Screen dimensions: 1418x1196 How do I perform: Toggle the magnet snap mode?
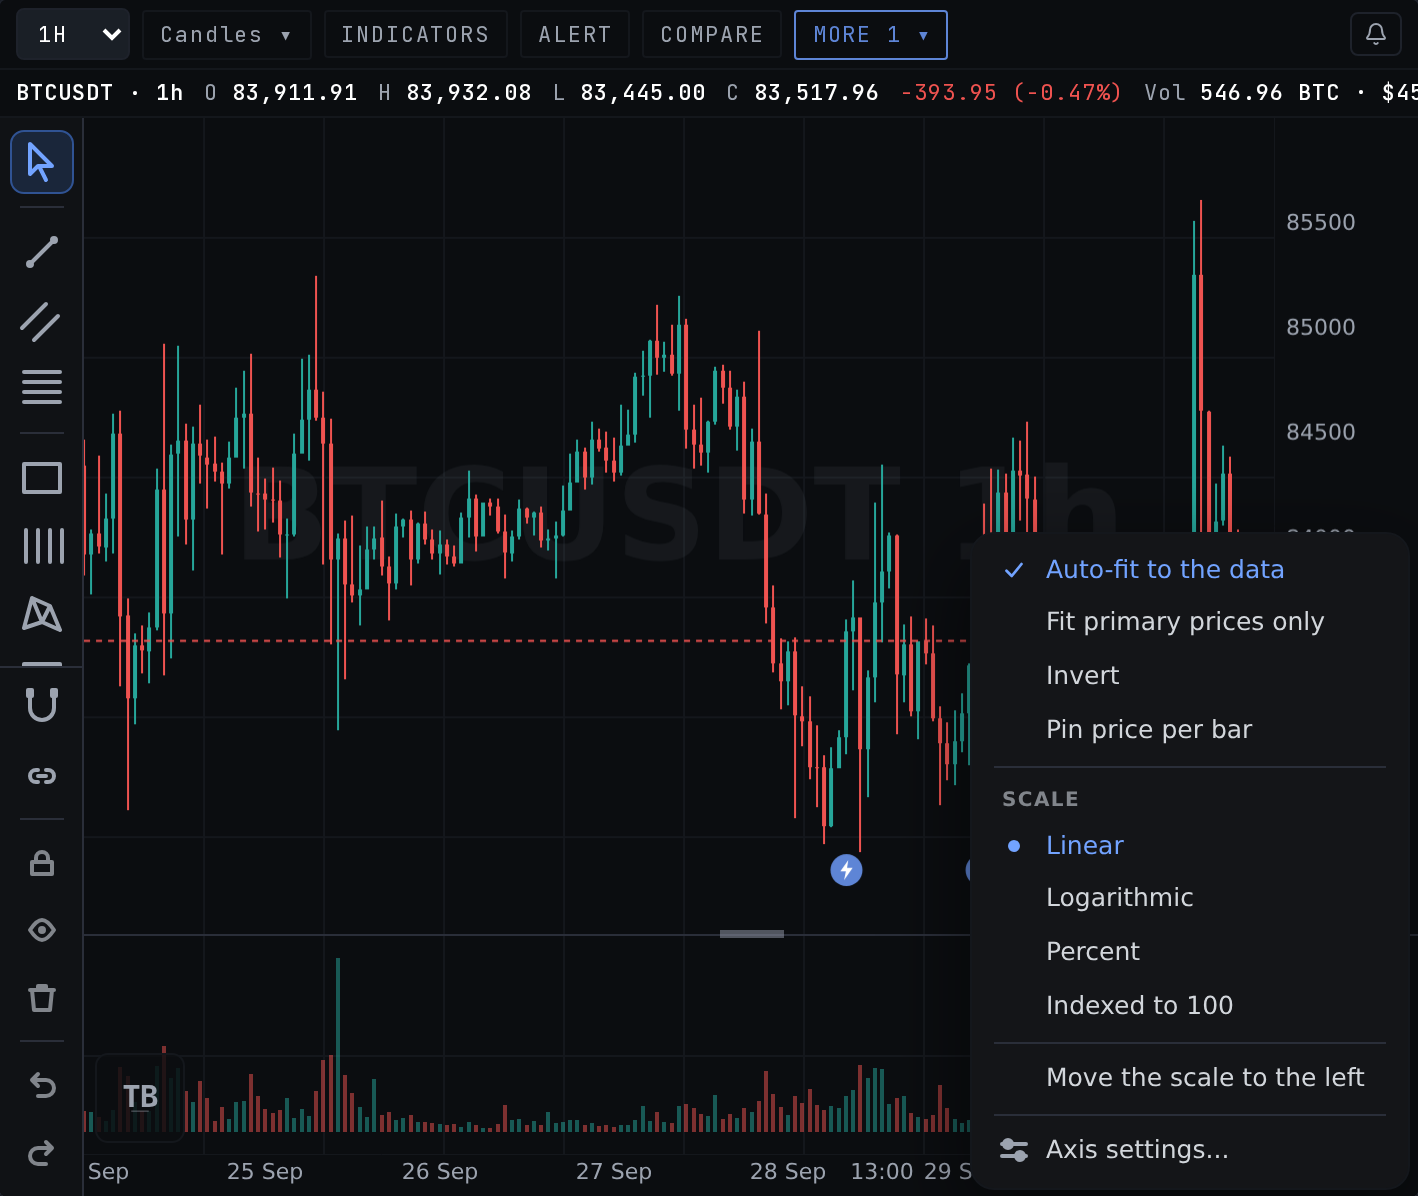tap(41, 705)
